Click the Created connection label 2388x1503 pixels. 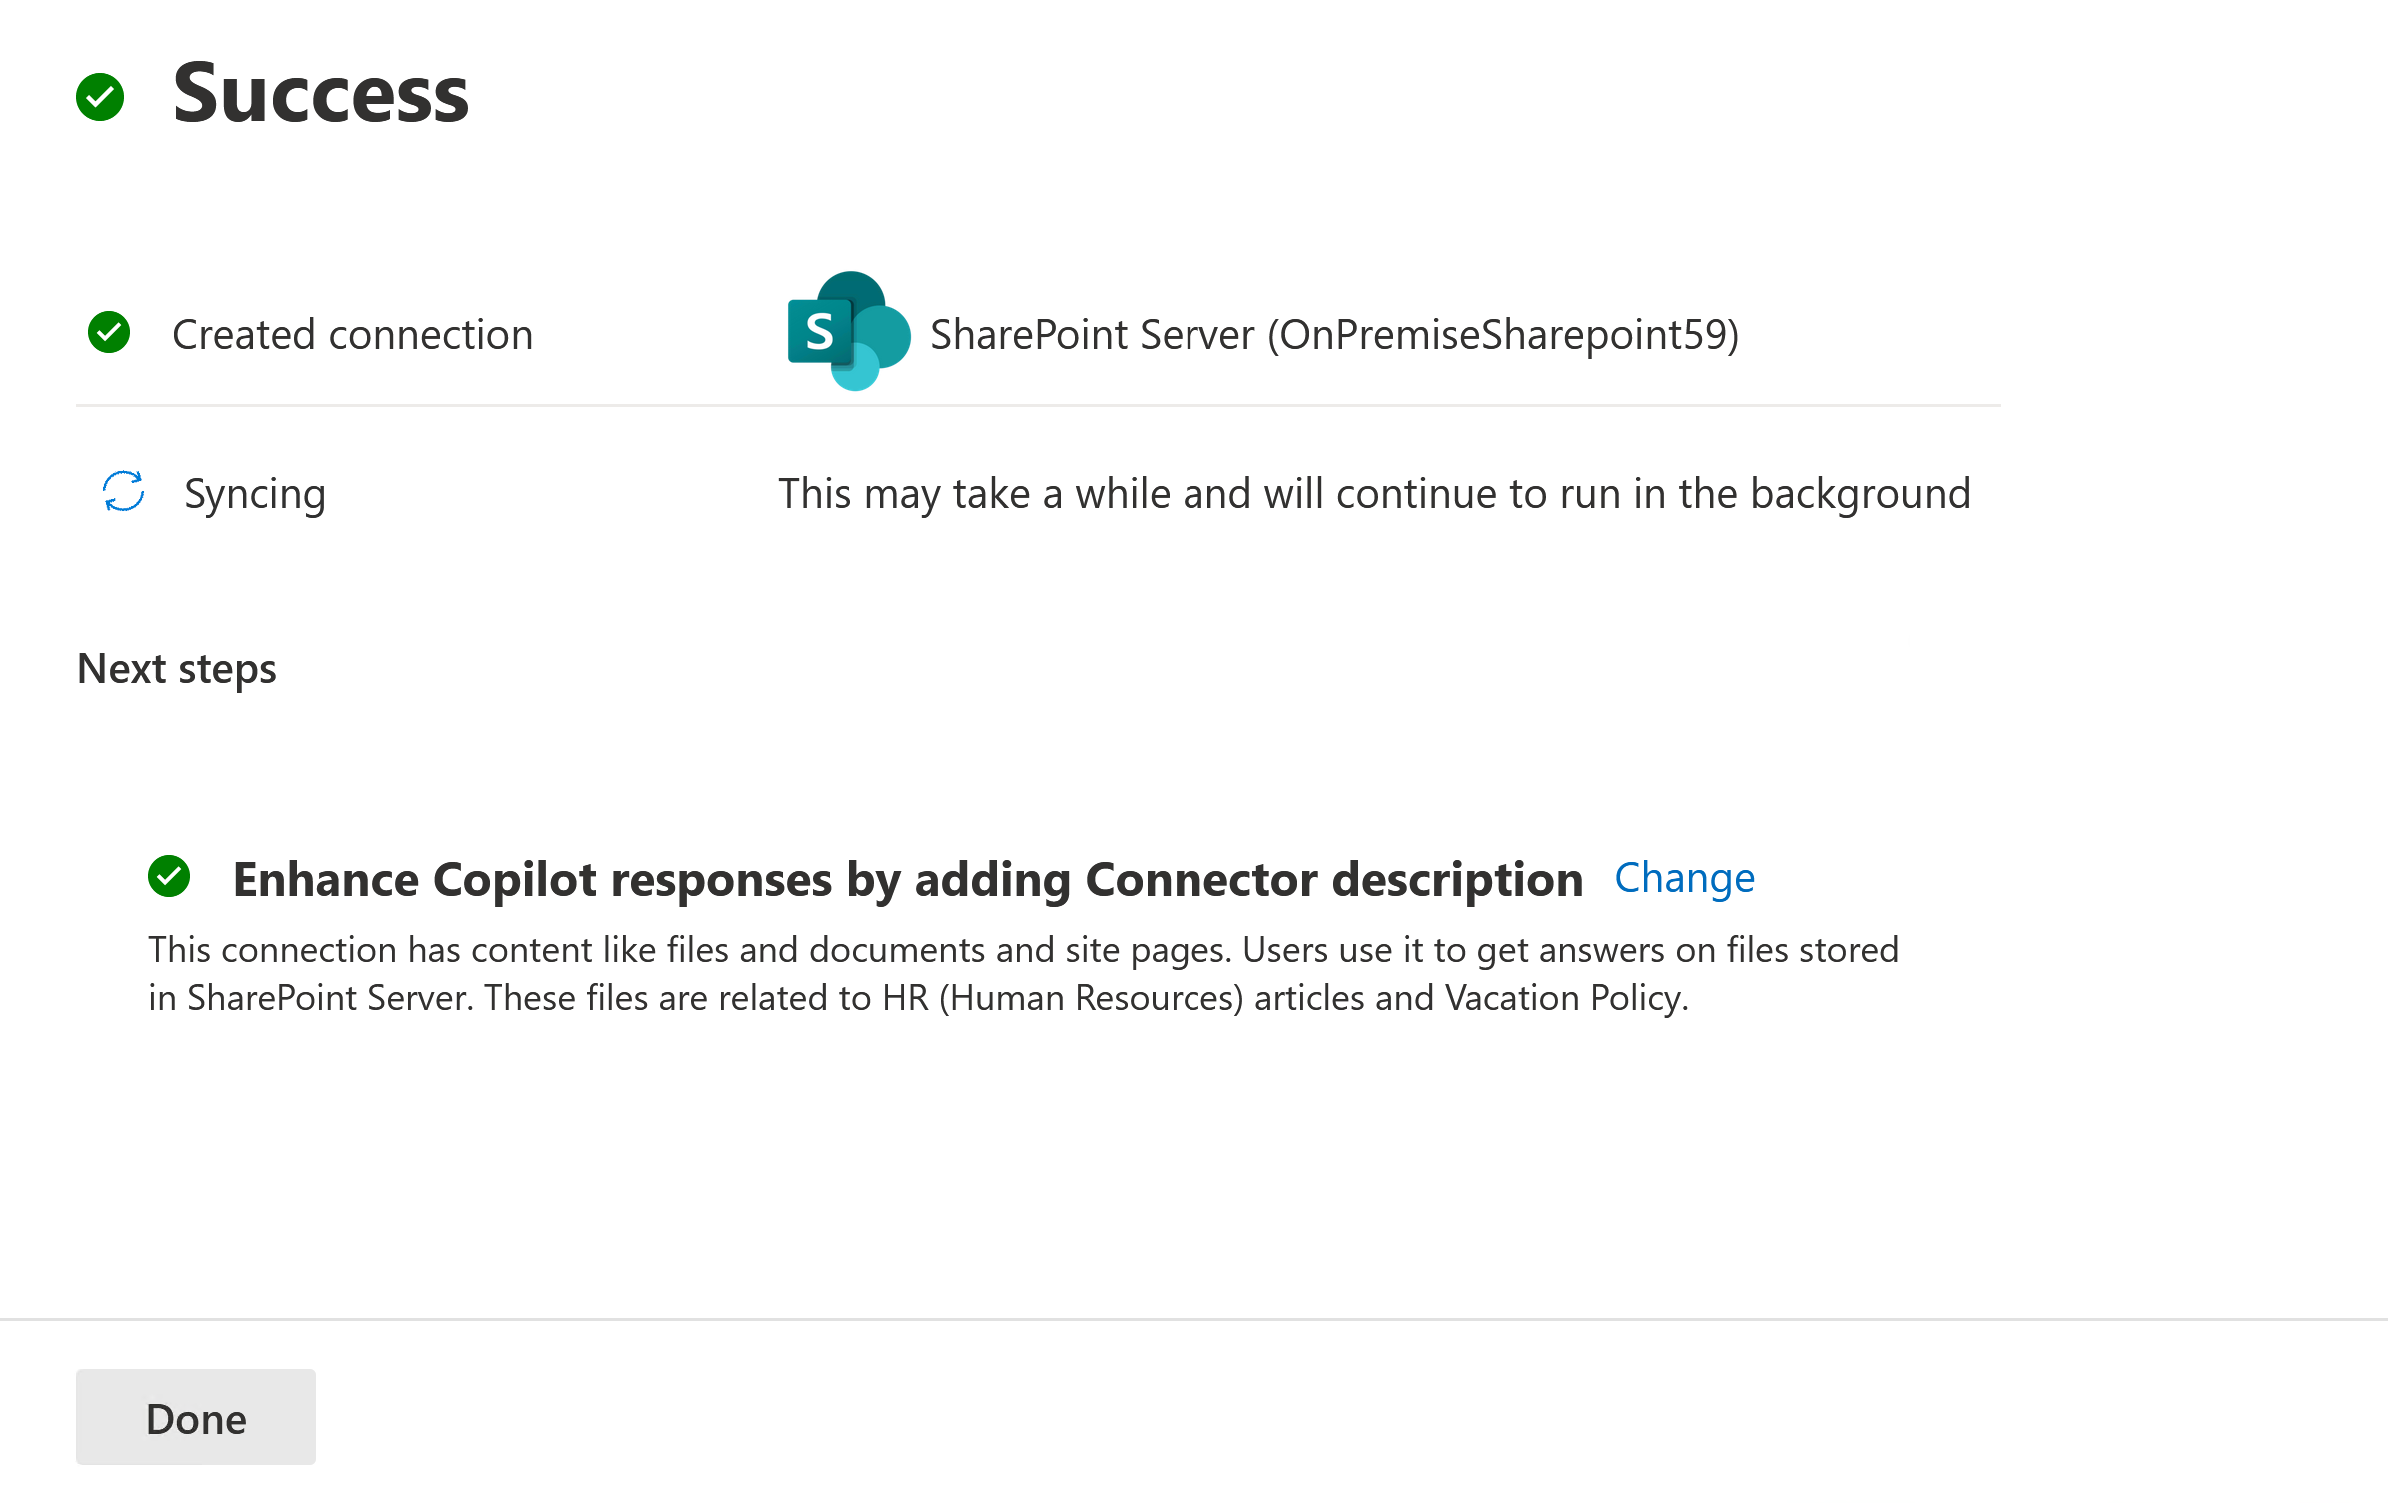click(353, 334)
